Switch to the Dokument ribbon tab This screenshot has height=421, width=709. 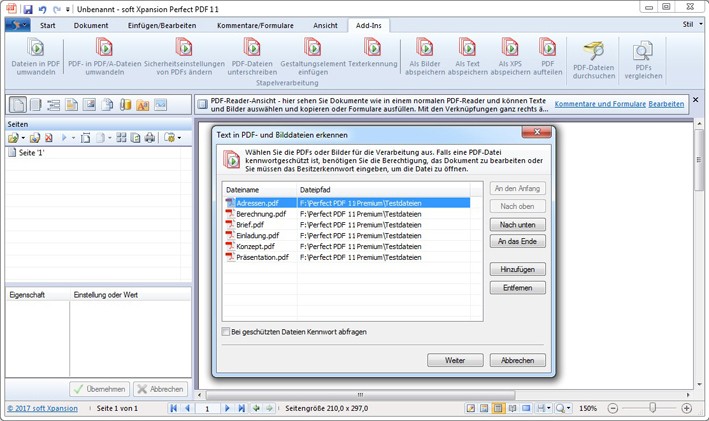(91, 24)
